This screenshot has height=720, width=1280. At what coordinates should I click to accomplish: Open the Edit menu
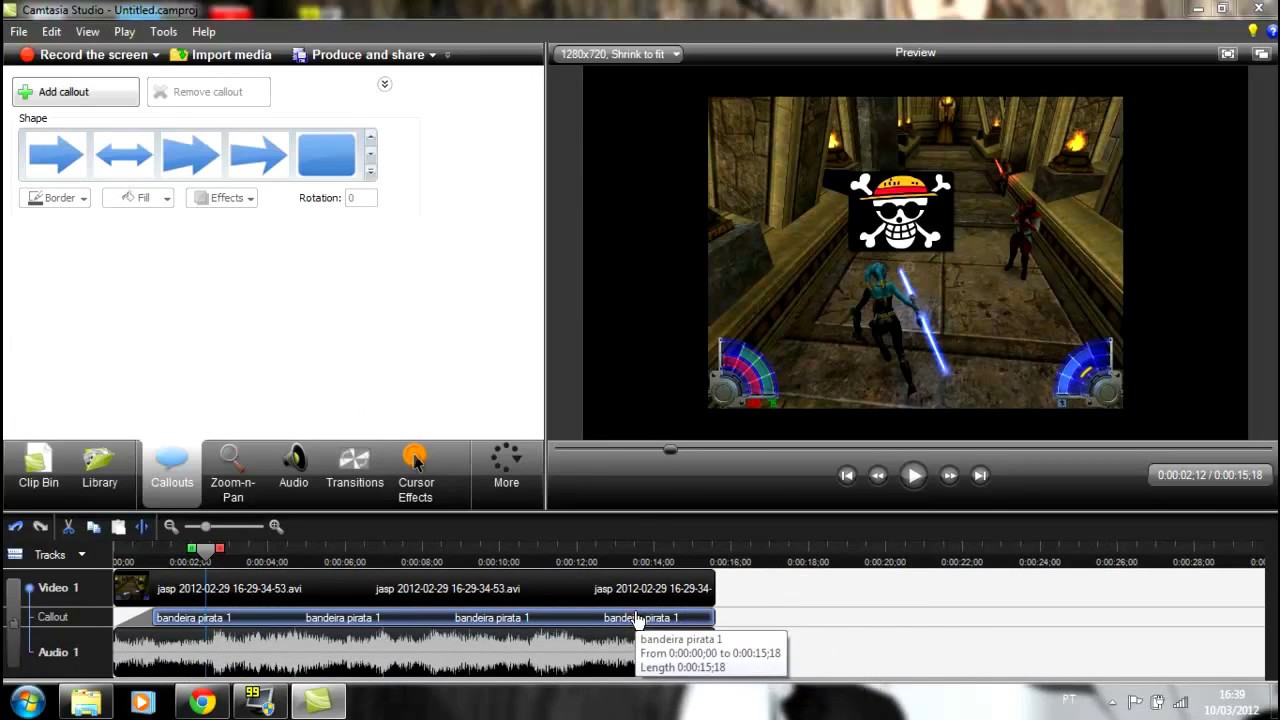51,32
